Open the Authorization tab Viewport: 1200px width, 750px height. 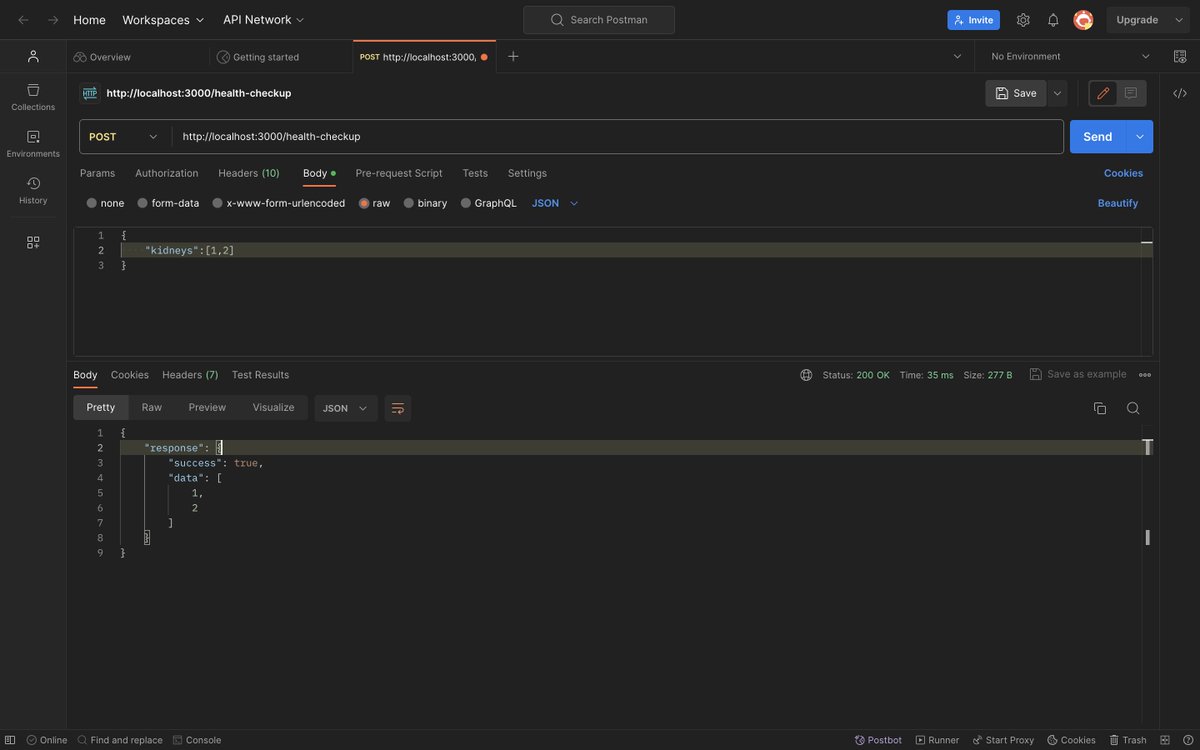[167, 173]
